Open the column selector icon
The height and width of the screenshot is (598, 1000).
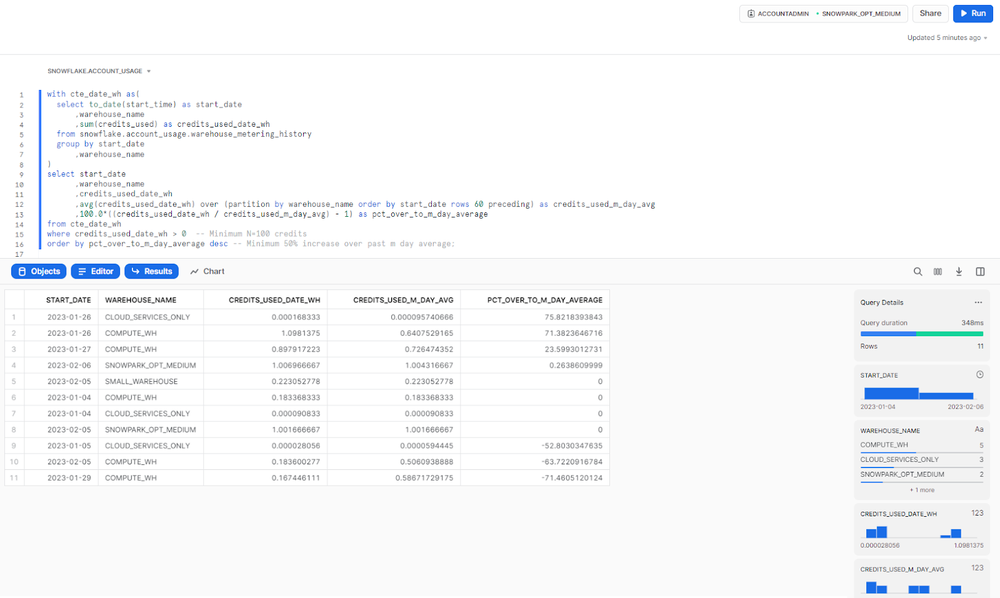(938, 271)
